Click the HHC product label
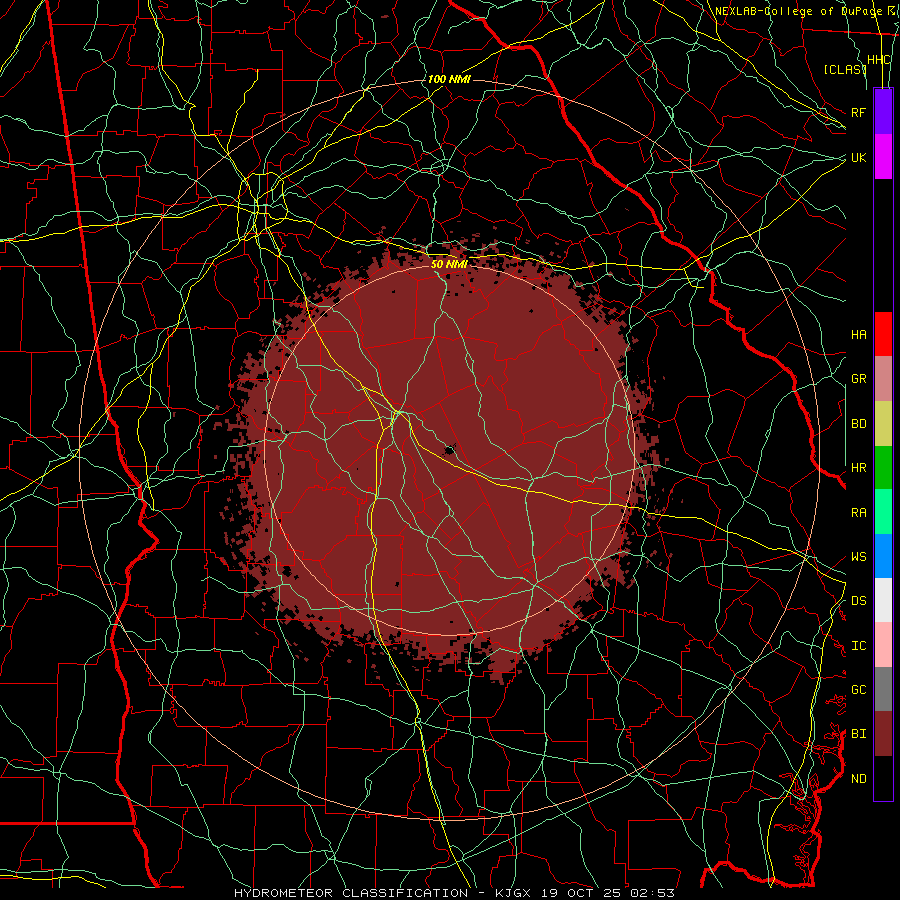900x900 pixels. click(x=879, y=60)
